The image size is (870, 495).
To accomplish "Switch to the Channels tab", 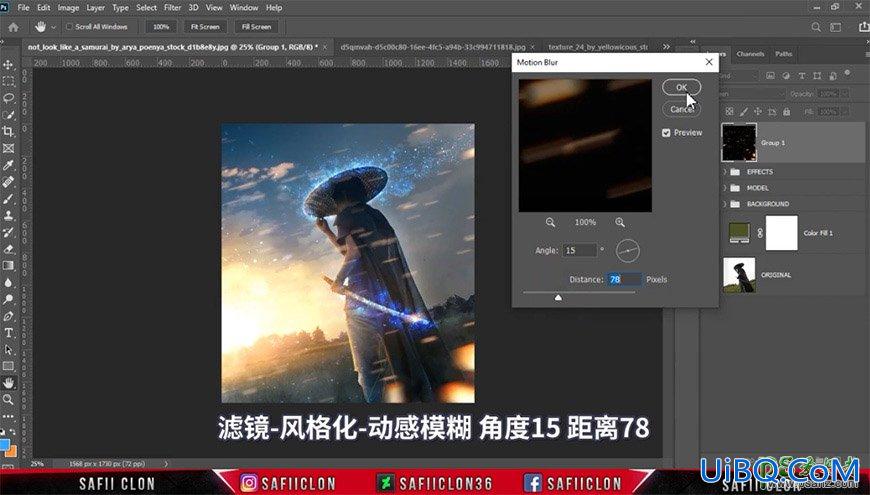I will (x=750, y=54).
